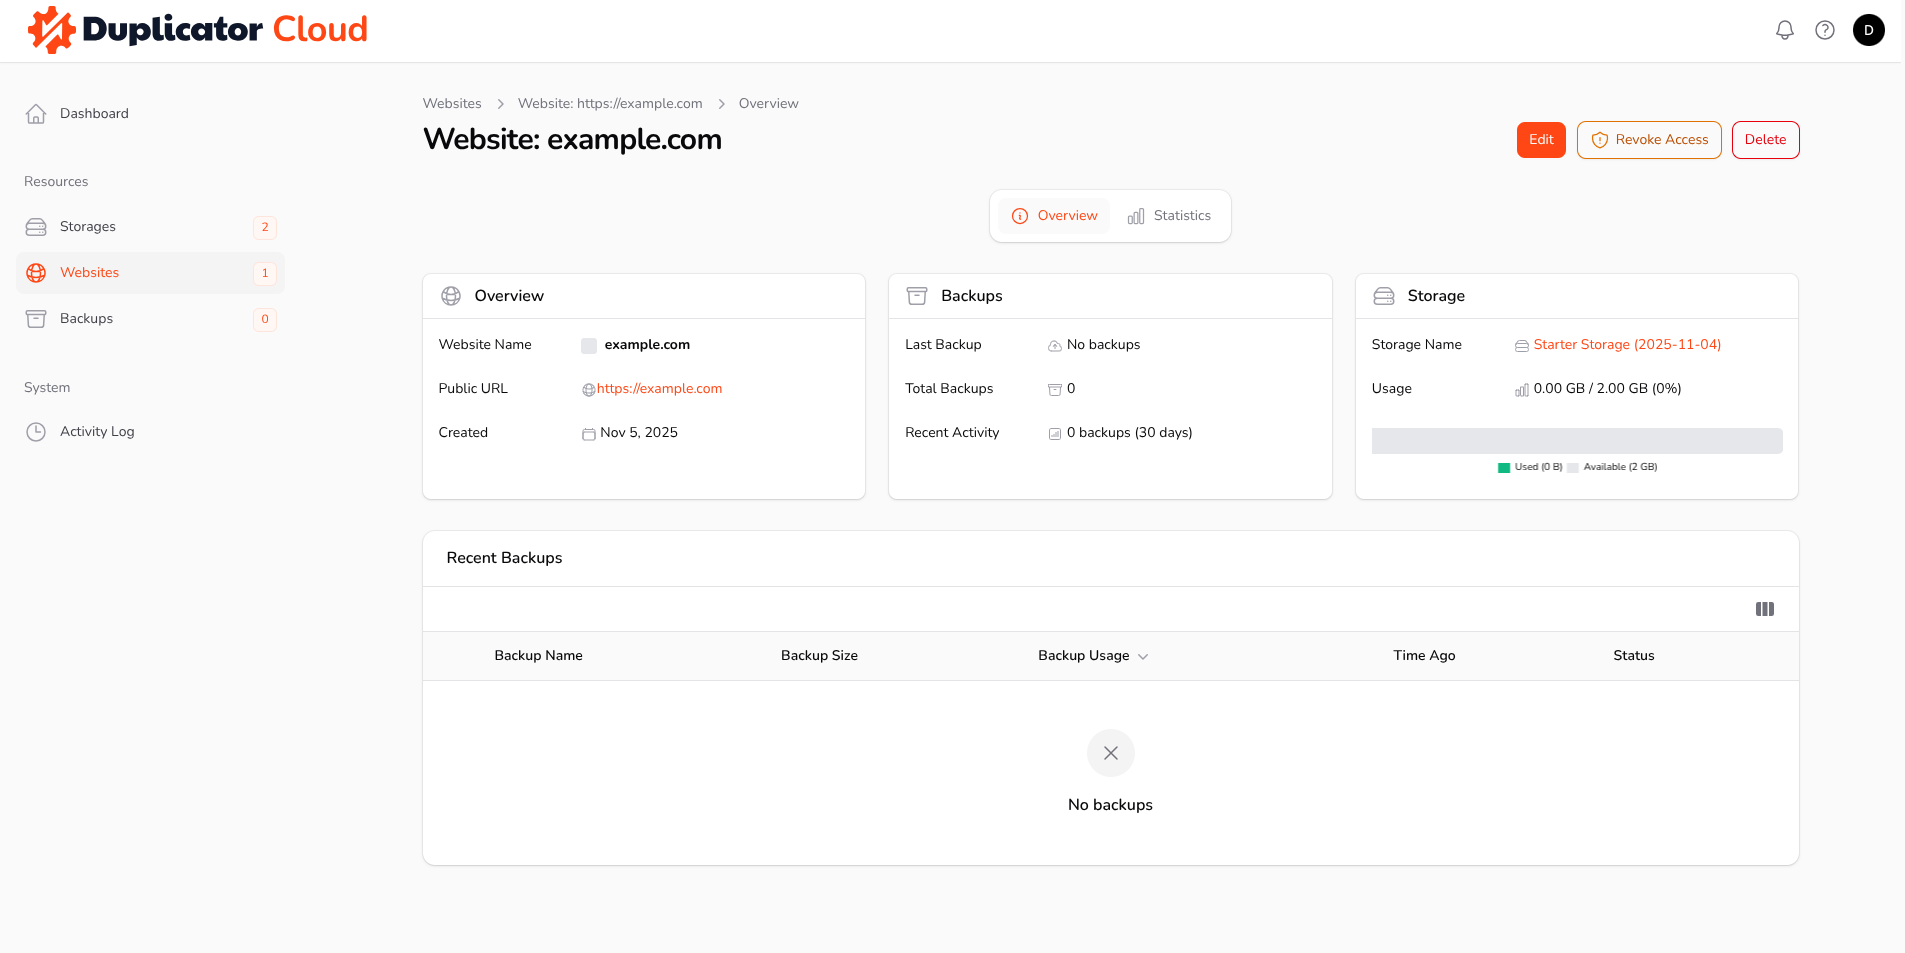Click the Dashboard home icon
Viewport: 1905px width, 953px height.
click(36, 114)
